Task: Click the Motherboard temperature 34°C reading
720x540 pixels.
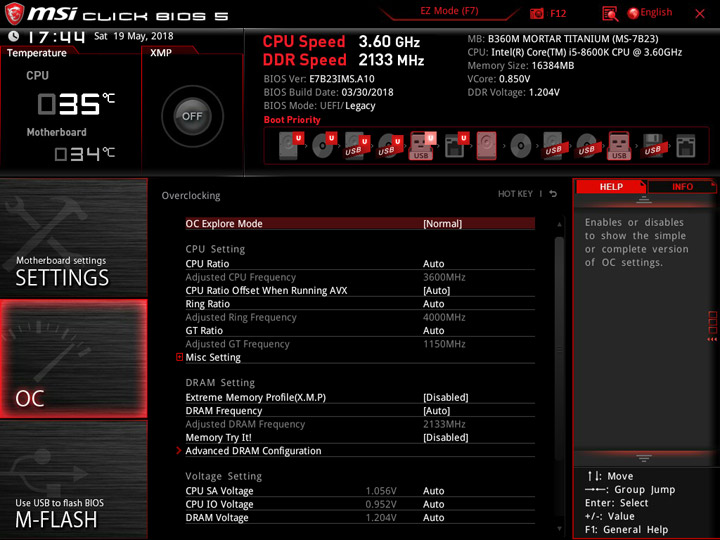Action: [x=84, y=153]
